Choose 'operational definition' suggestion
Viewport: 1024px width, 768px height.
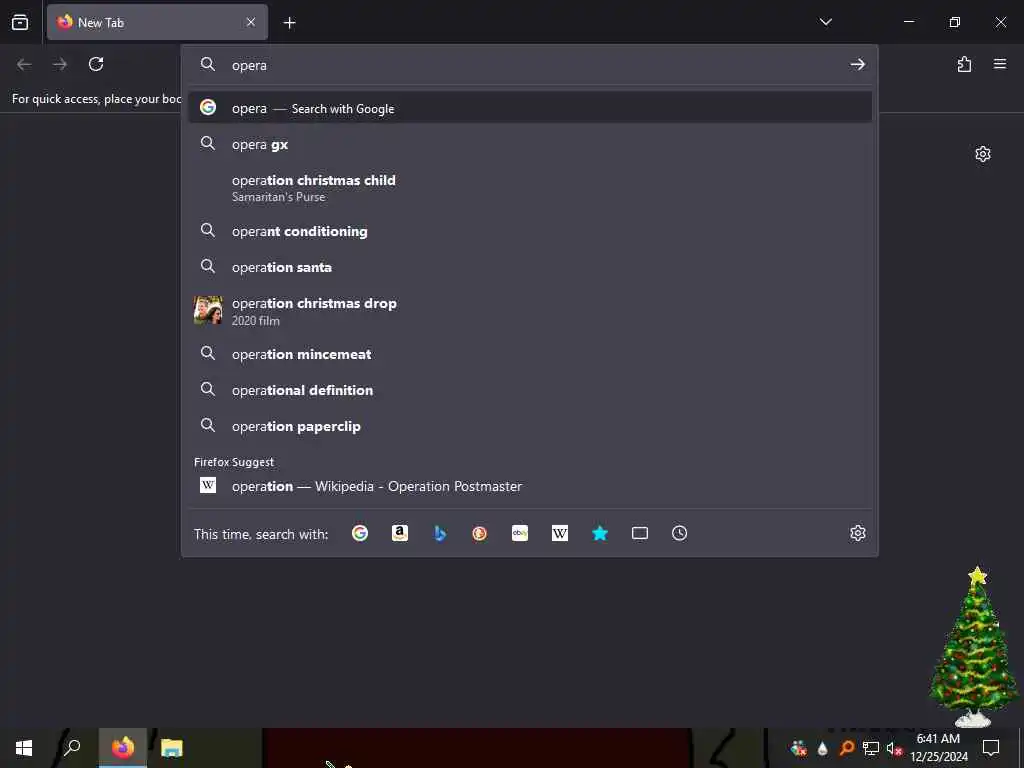530,390
